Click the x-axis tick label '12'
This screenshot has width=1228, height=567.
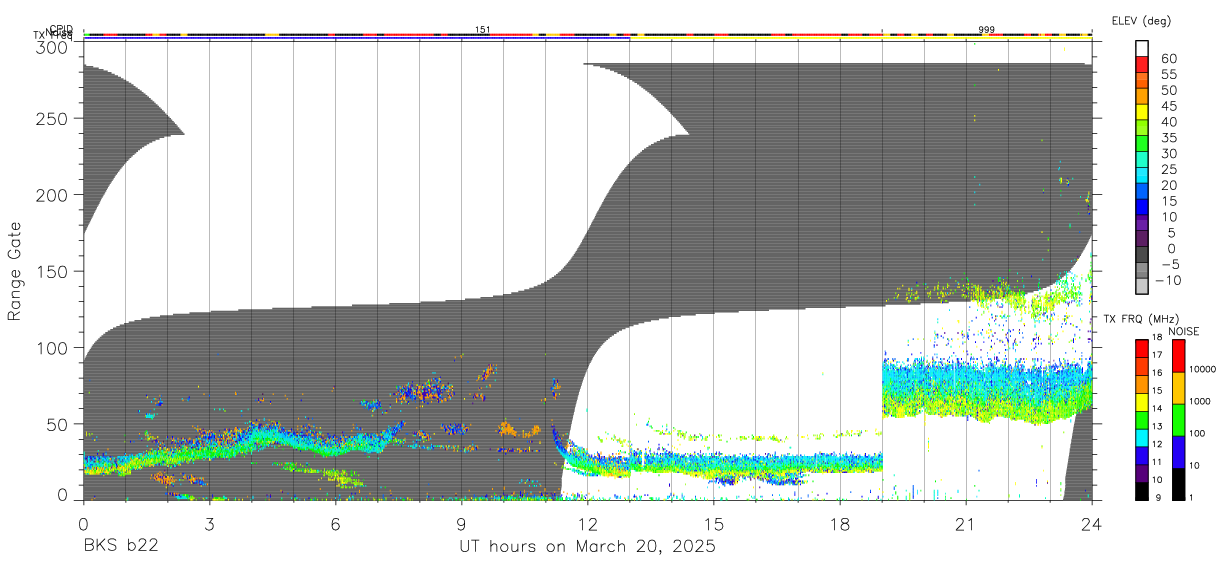587,524
